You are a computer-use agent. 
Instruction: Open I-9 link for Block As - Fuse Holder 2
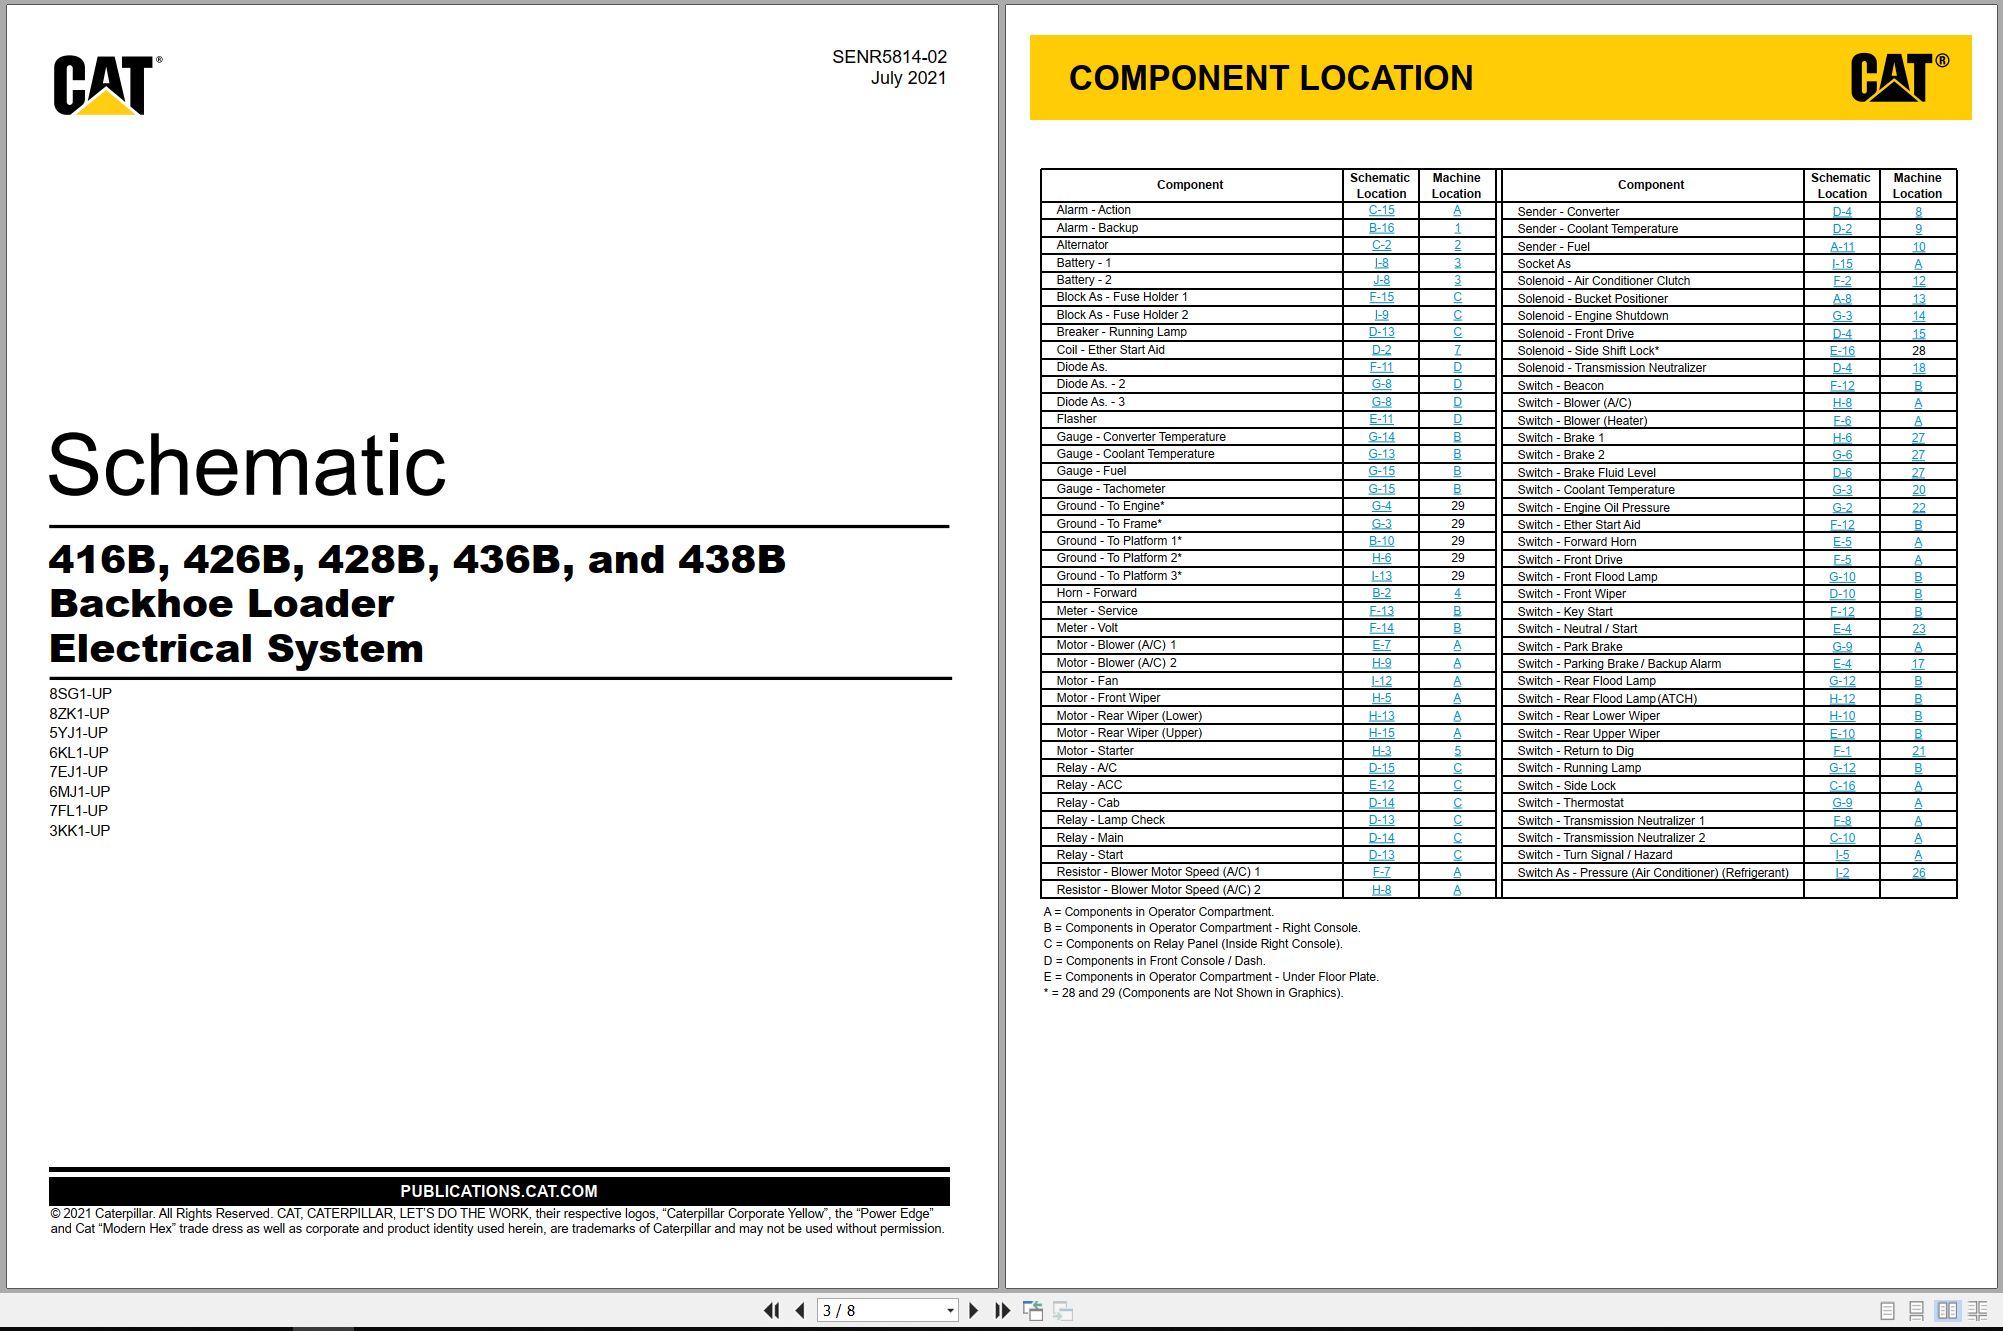pos(1381,315)
